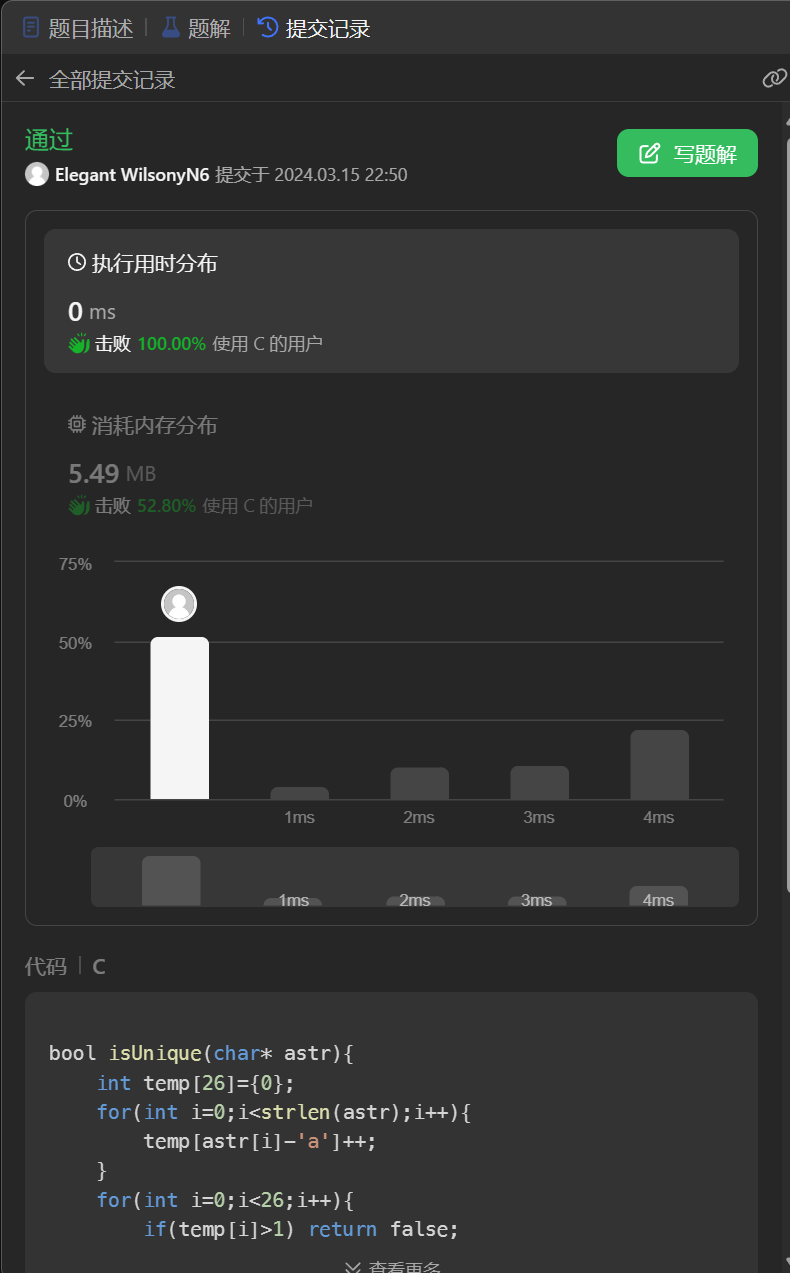
Task: Switch to the 题解 tab
Action: coord(195,28)
